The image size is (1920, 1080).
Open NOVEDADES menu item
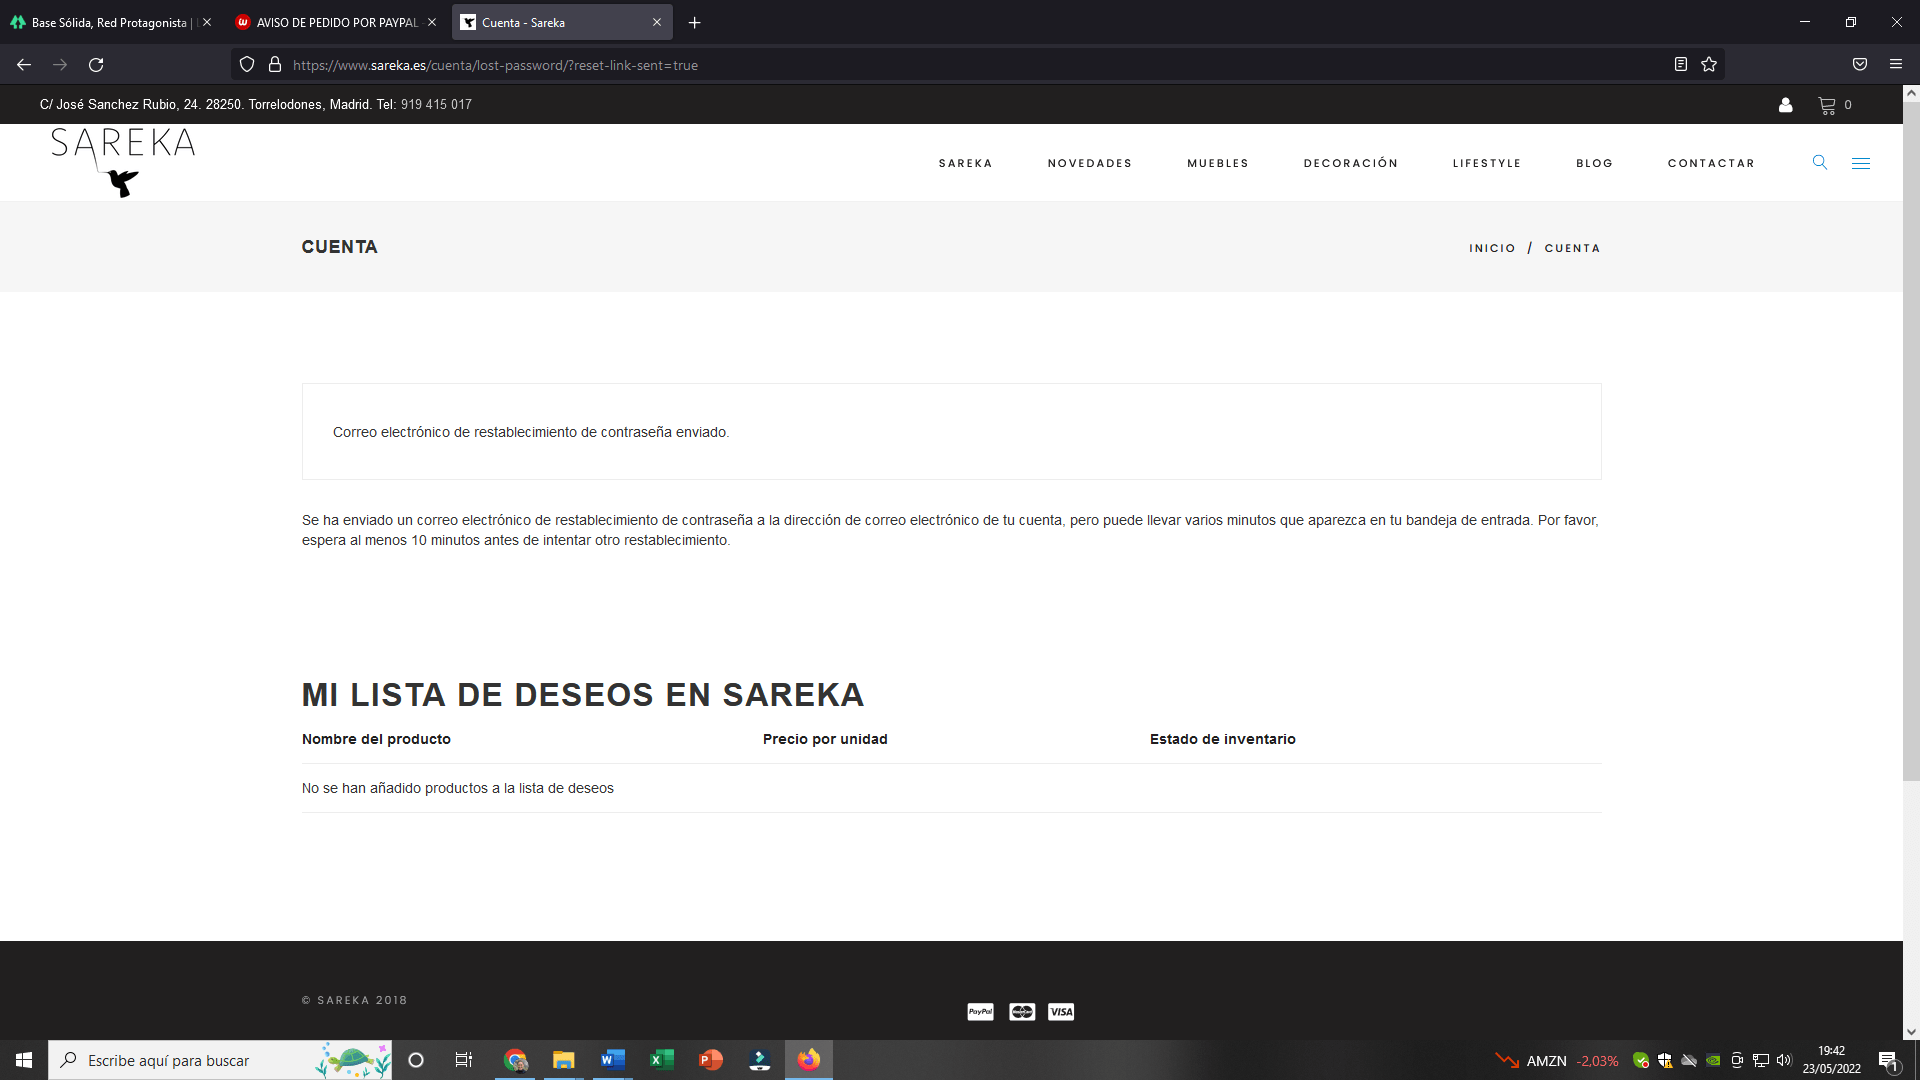click(1090, 163)
